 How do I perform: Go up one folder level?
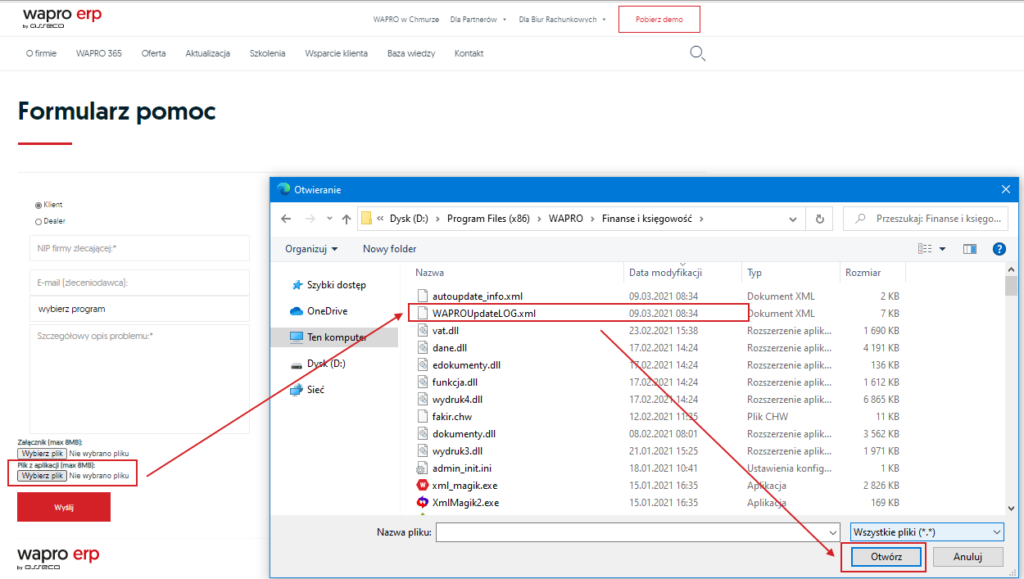click(346, 219)
